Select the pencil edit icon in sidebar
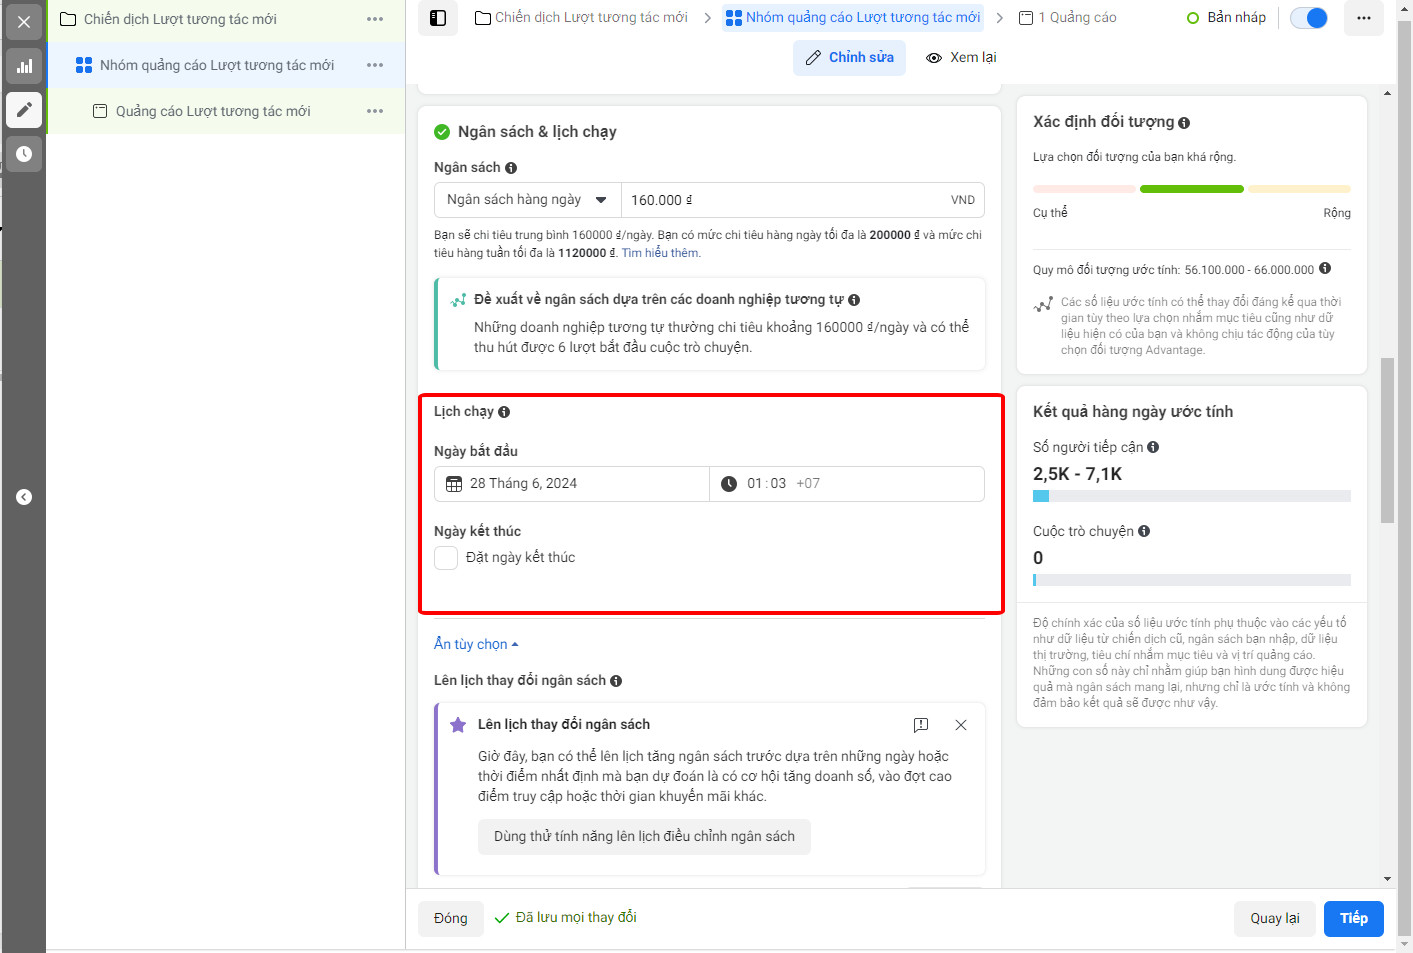Image resolution: width=1413 pixels, height=953 pixels. tap(24, 110)
